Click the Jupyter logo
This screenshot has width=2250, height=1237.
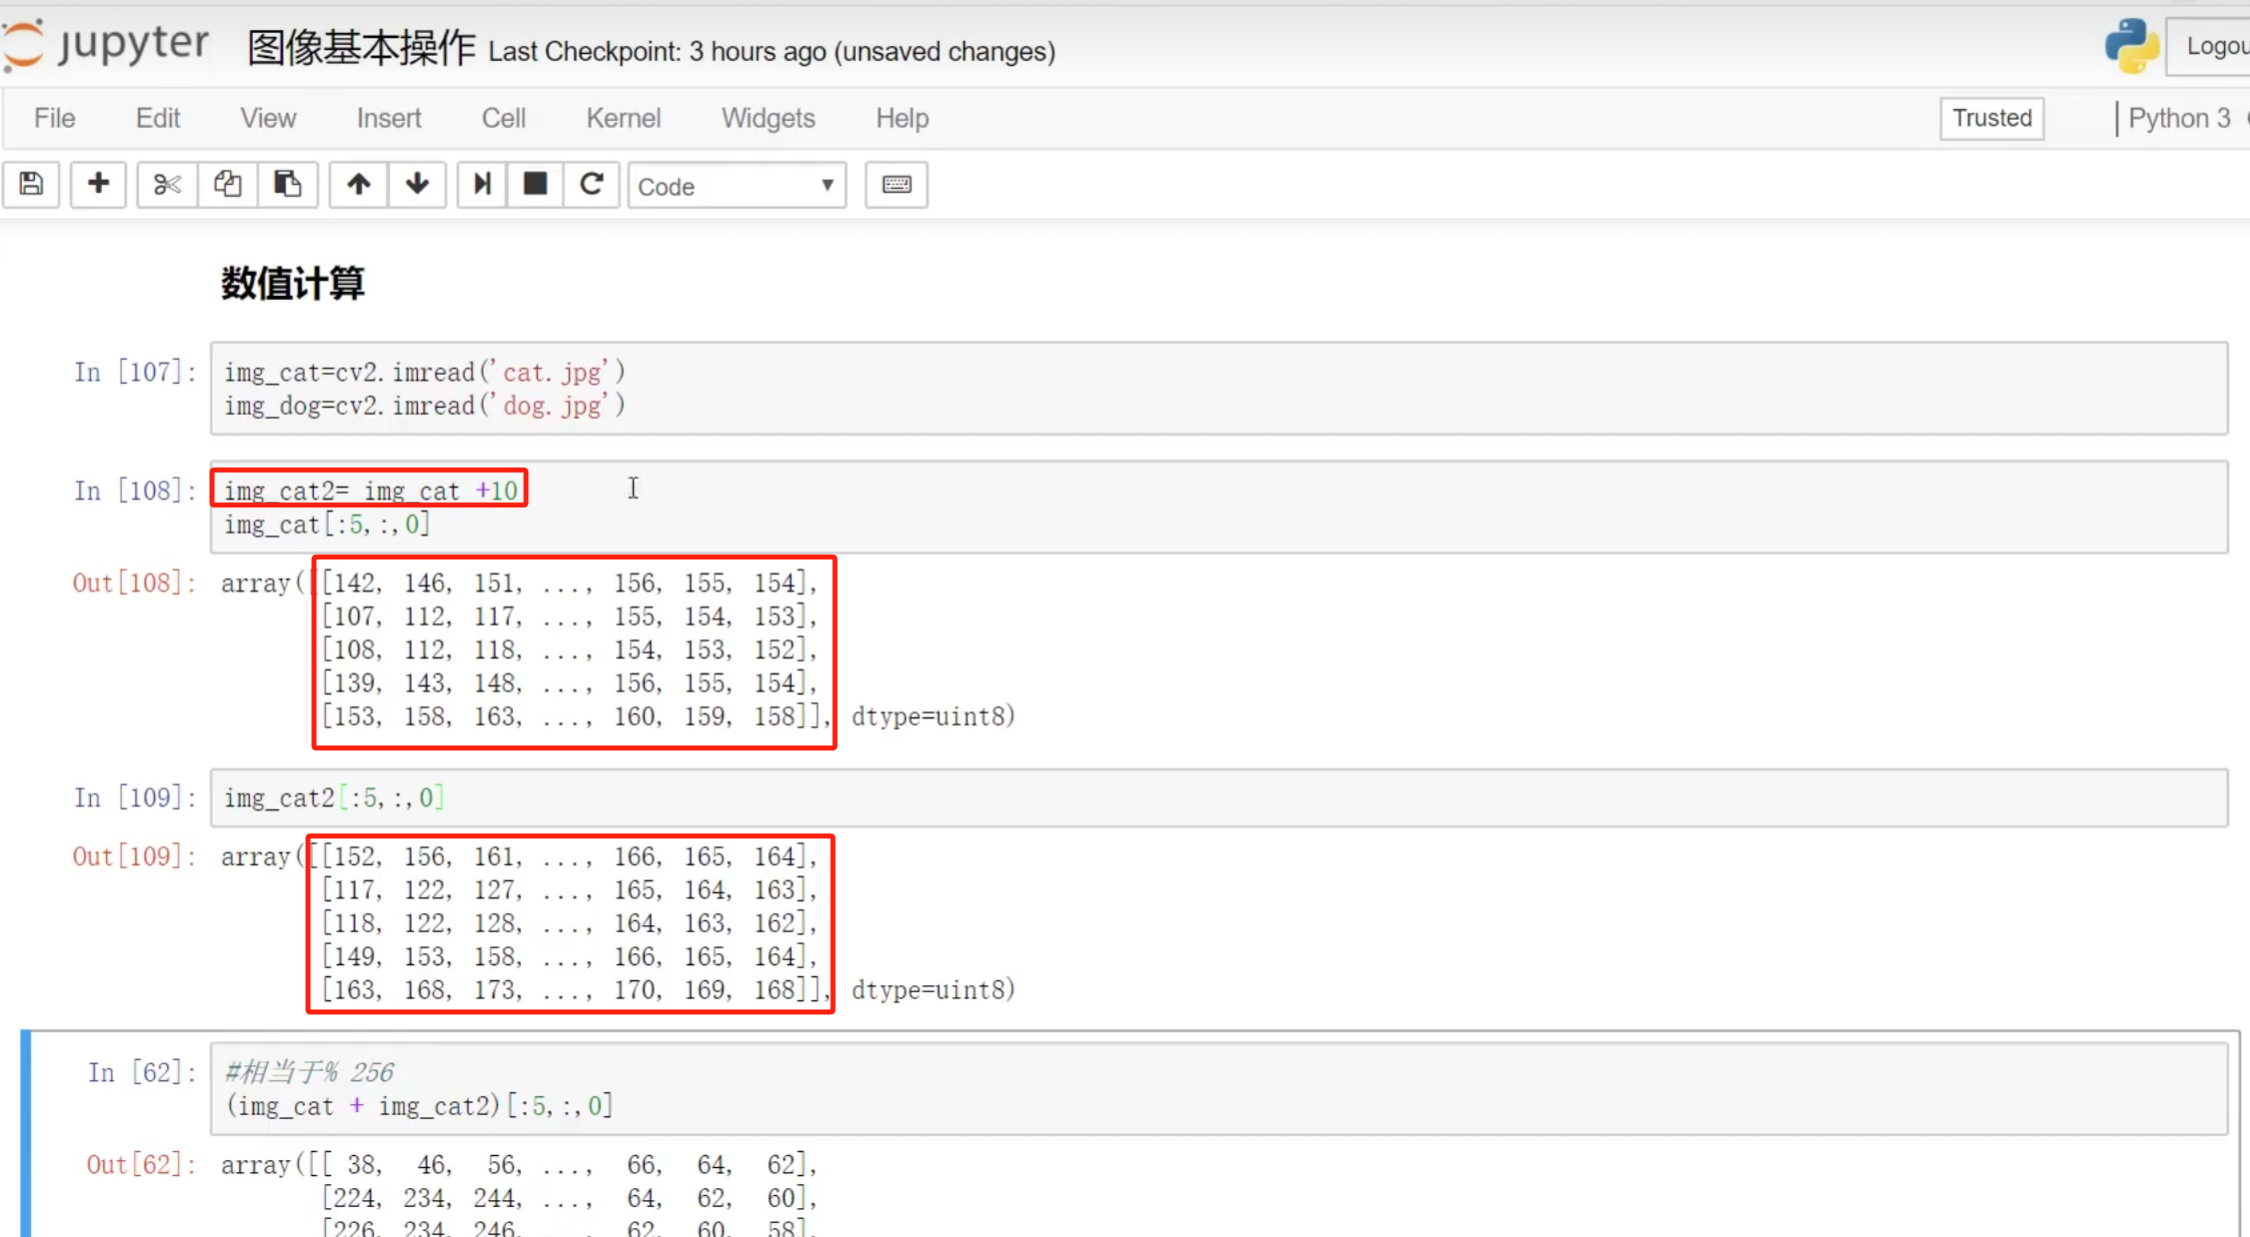click(x=106, y=45)
